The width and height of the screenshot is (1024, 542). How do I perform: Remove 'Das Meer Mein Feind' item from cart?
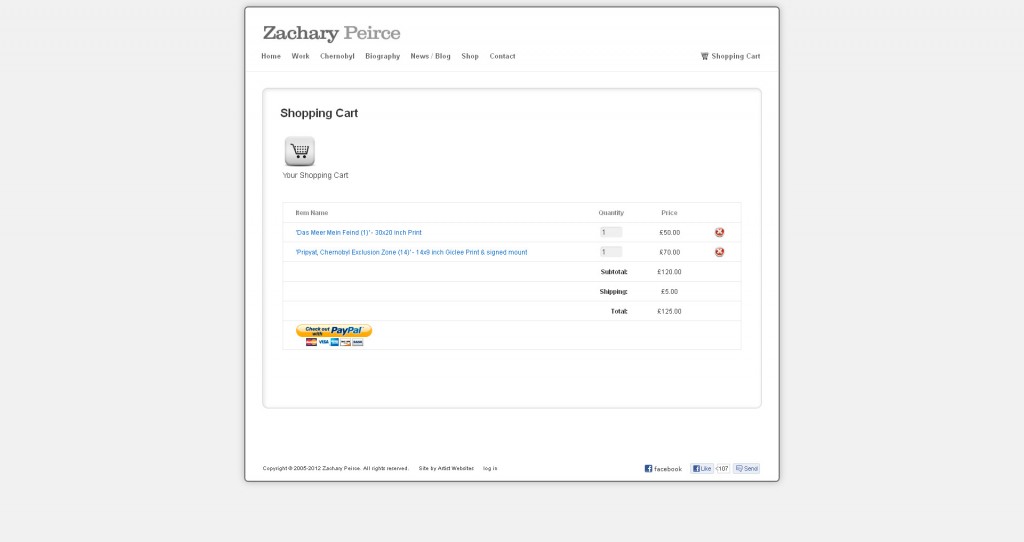[x=719, y=232]
